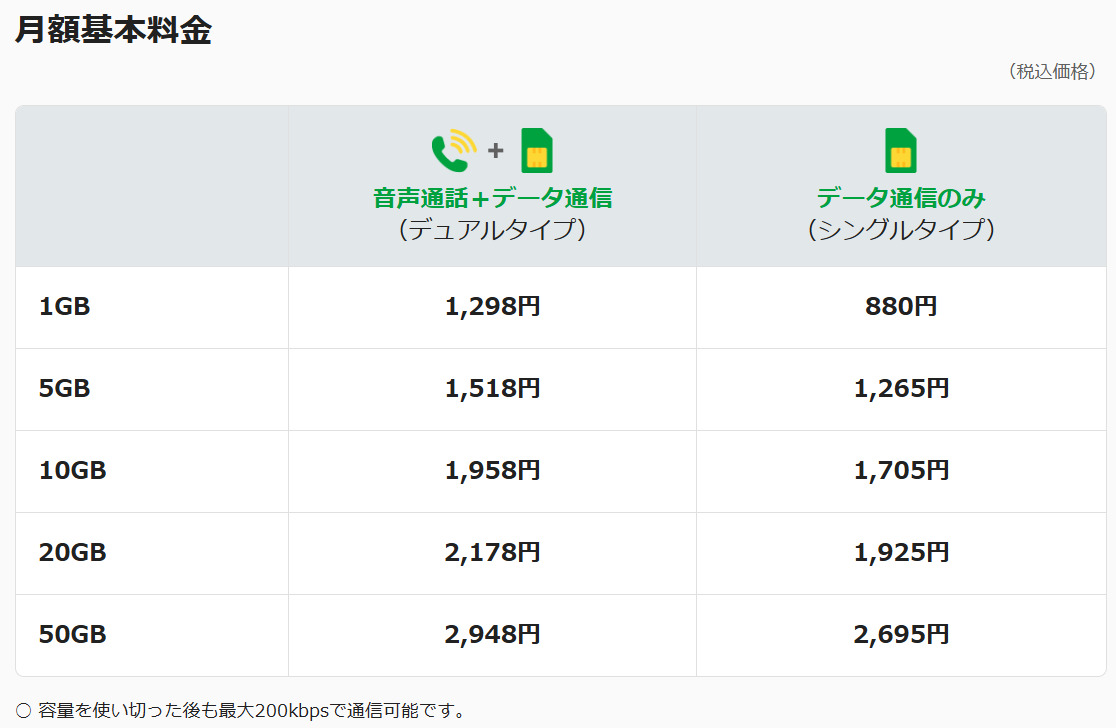Click the 5GB row label
The height and width of the screenshot is (728, 1116).
pyautogui.click(x=64, y=389)
